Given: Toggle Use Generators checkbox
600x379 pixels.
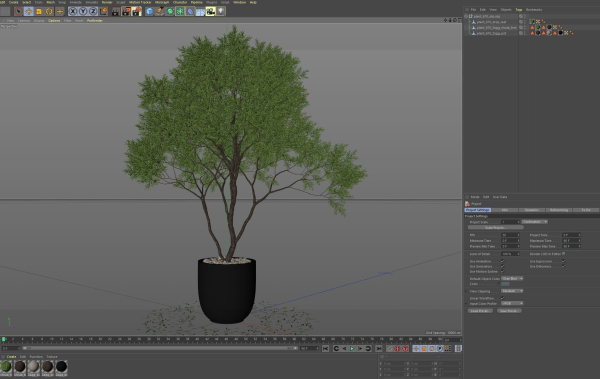Looking at the screenshot, I should coord(502,266).
